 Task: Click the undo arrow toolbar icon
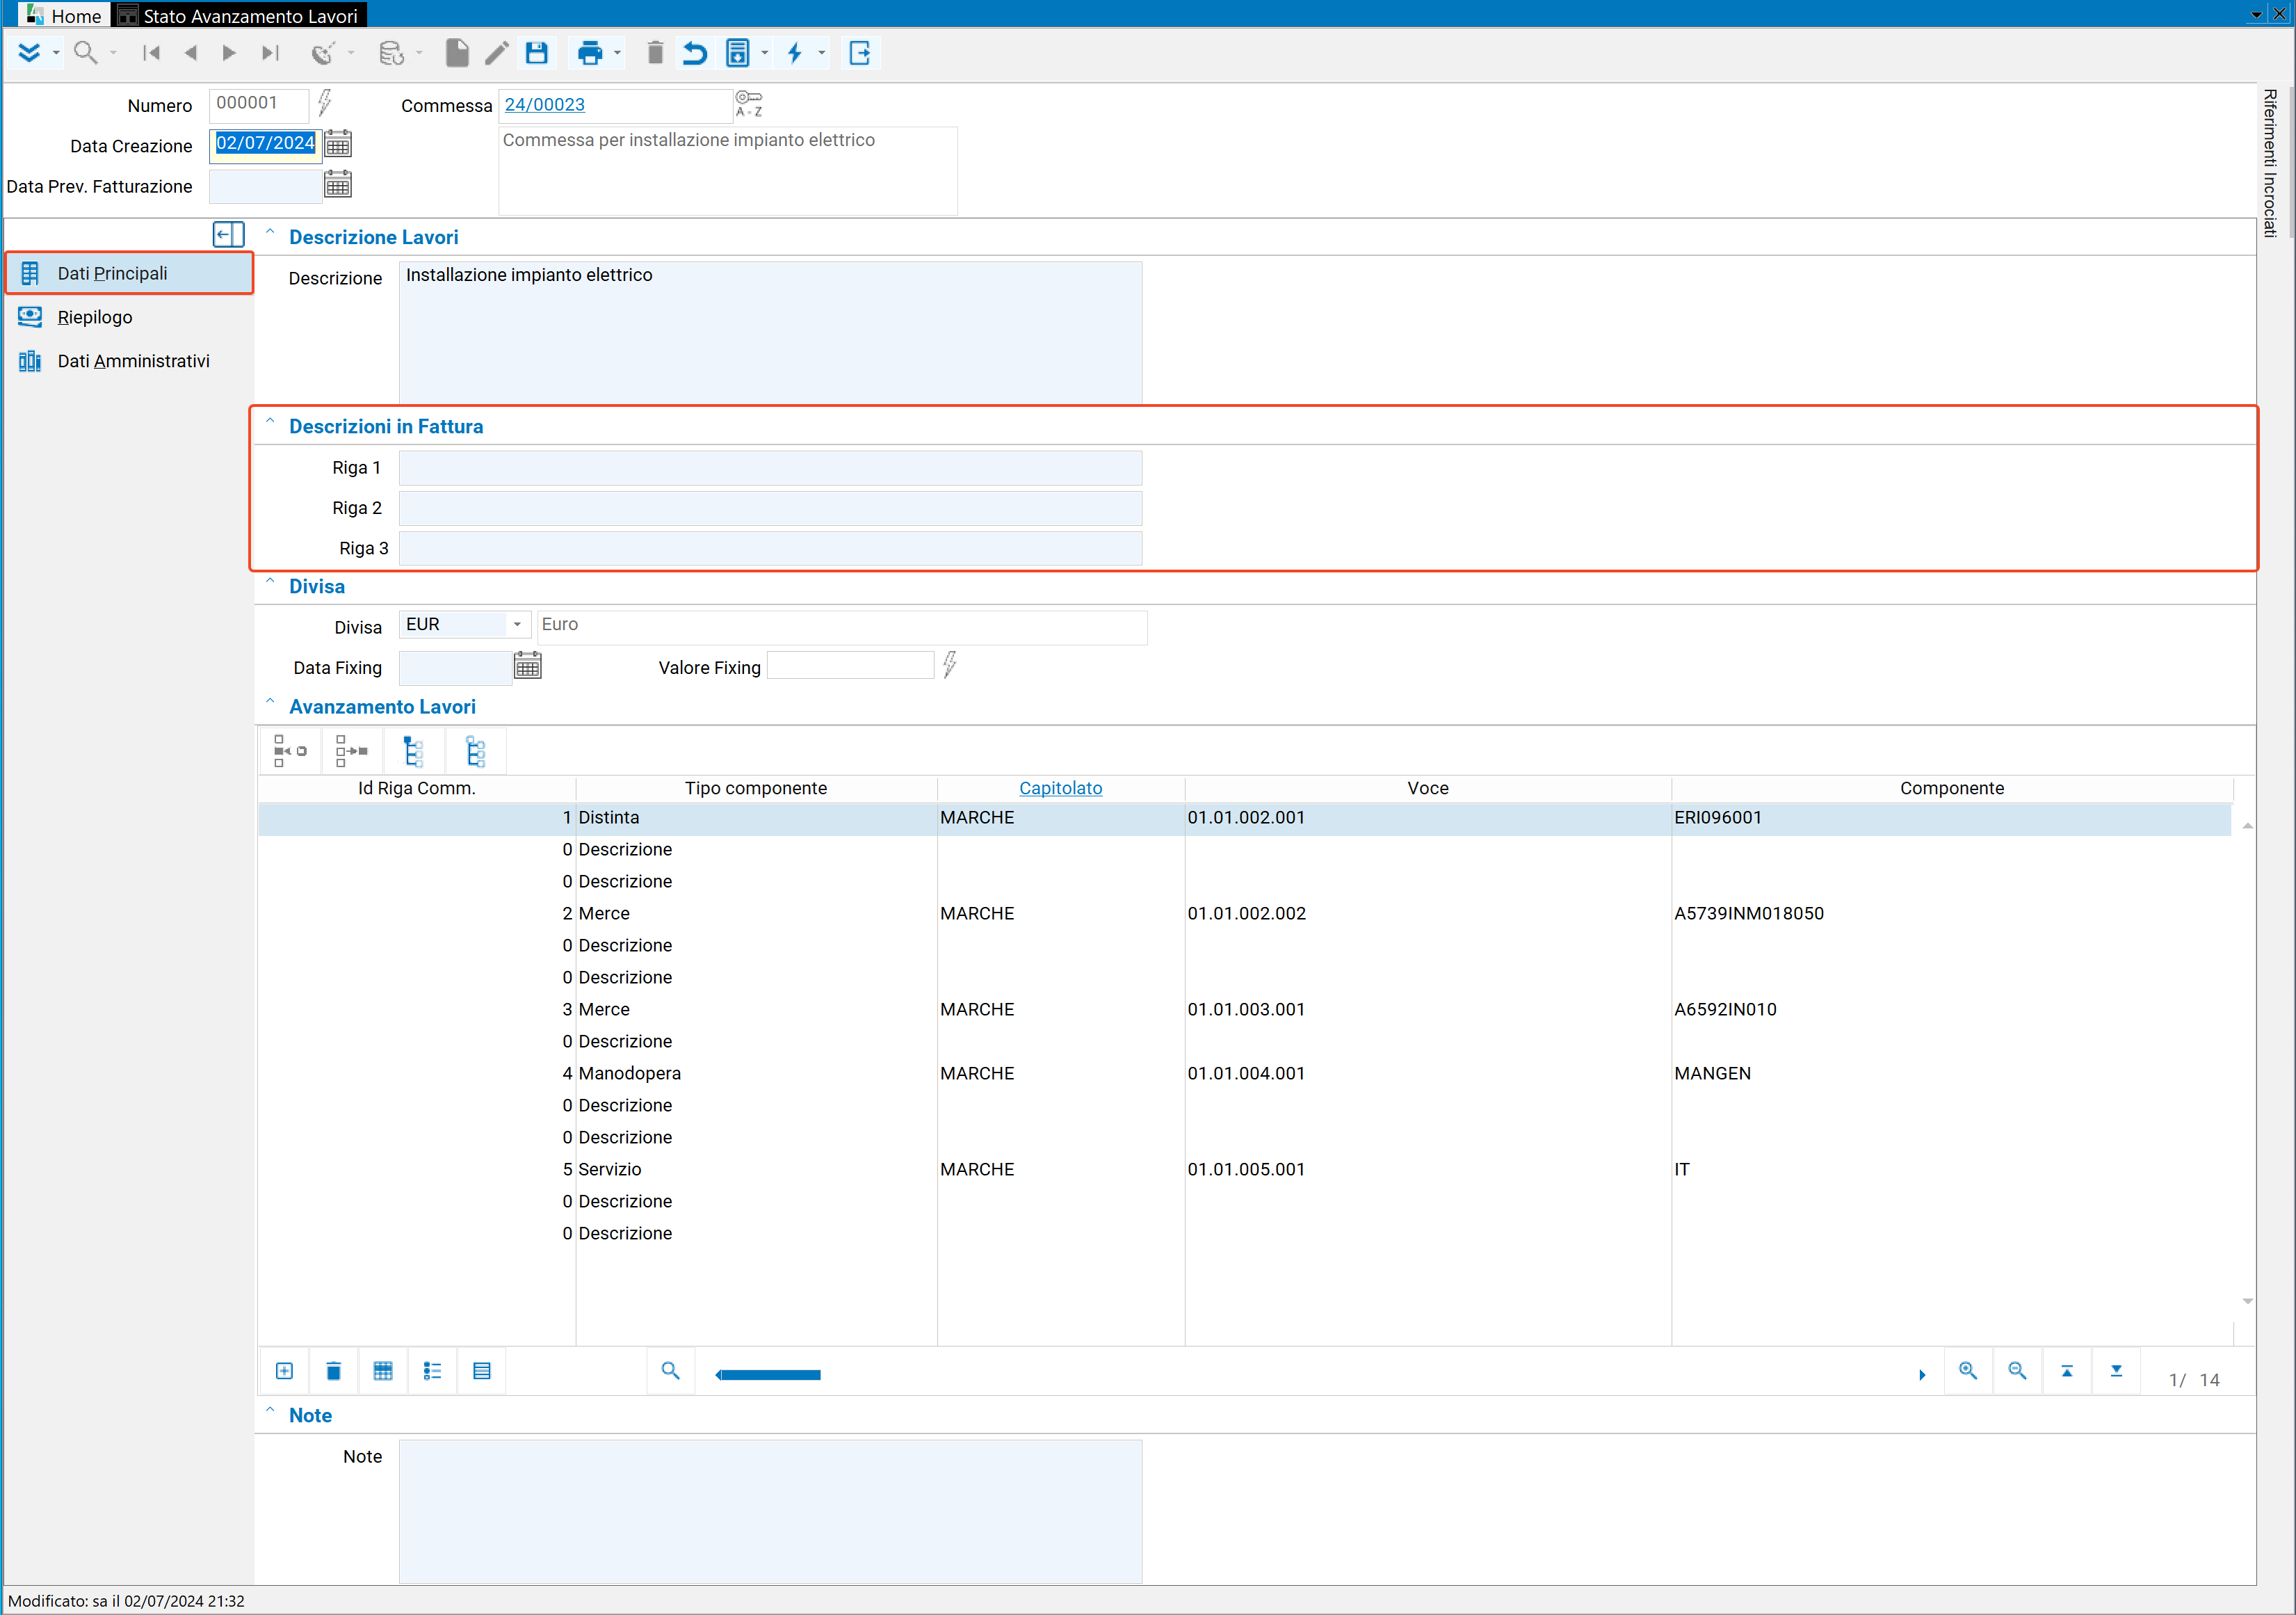coord(694,53)
